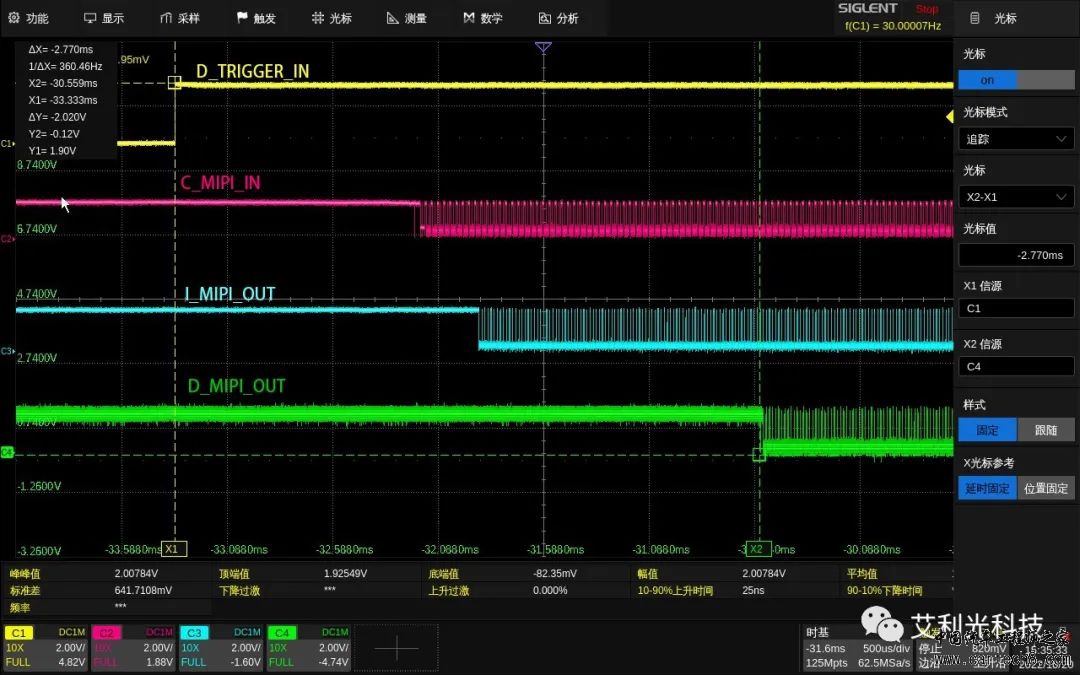Screen dimensions: 1080x675
Task: Click the yellow cursor square on D_TRIGGER_IN trace
Action: [174, 83]
